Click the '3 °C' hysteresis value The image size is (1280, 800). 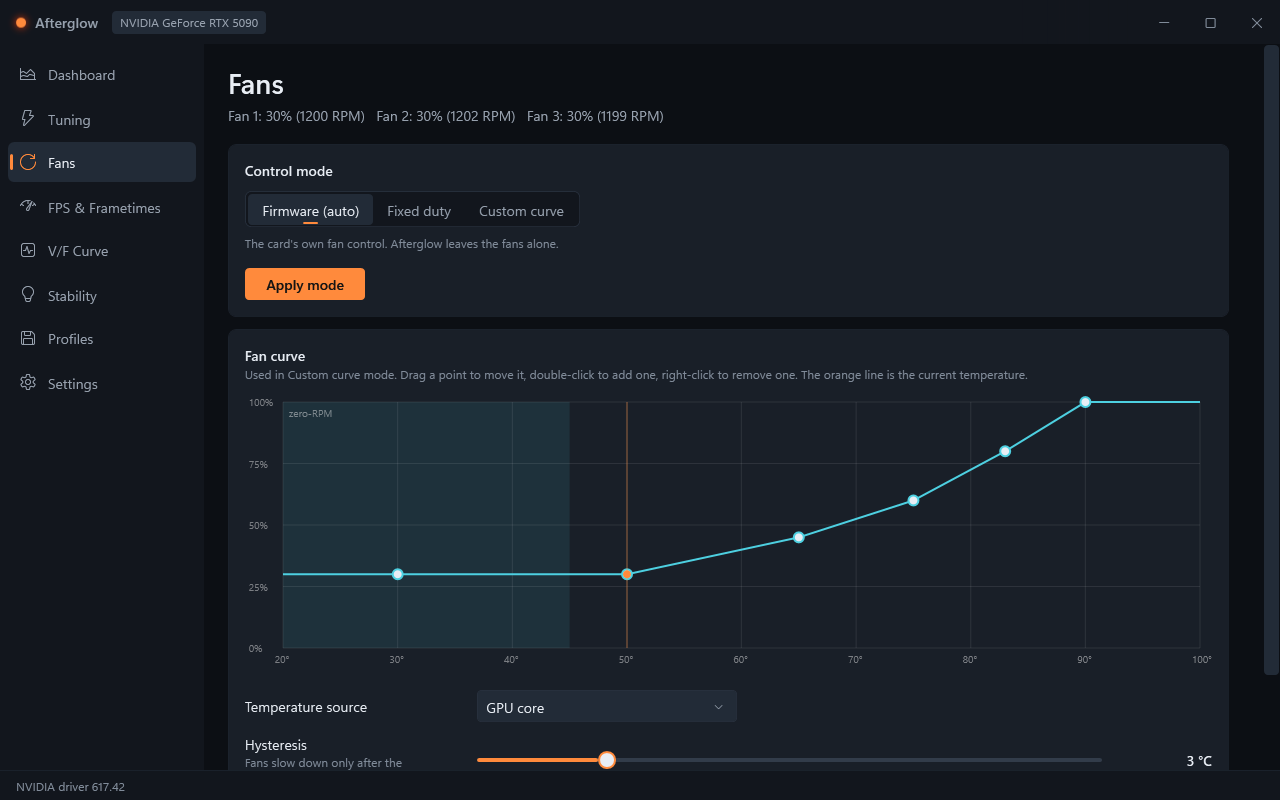1199,761
